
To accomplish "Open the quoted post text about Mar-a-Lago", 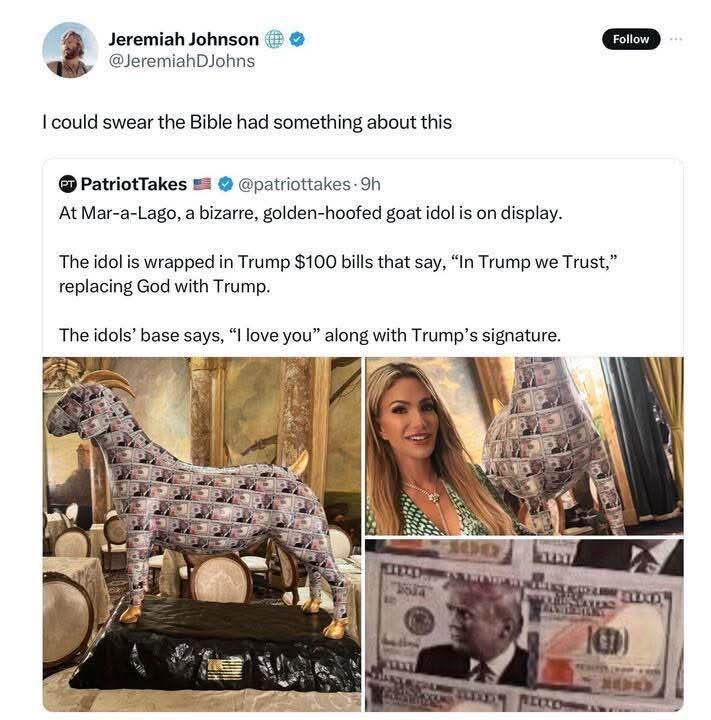I will pos(310,213).
